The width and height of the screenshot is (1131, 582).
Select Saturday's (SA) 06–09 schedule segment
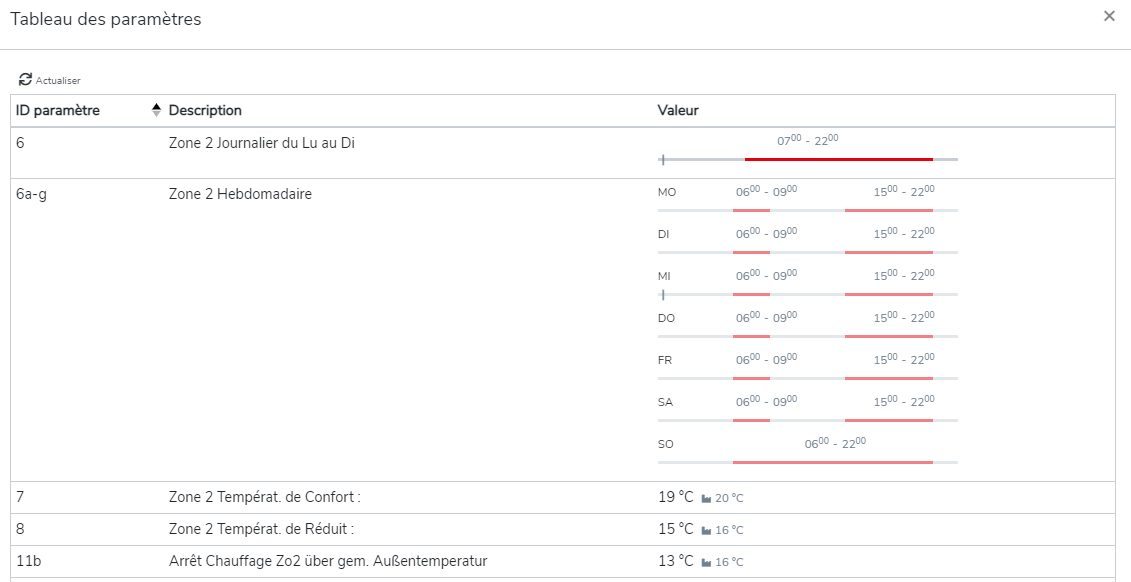[x=751, y=420]
